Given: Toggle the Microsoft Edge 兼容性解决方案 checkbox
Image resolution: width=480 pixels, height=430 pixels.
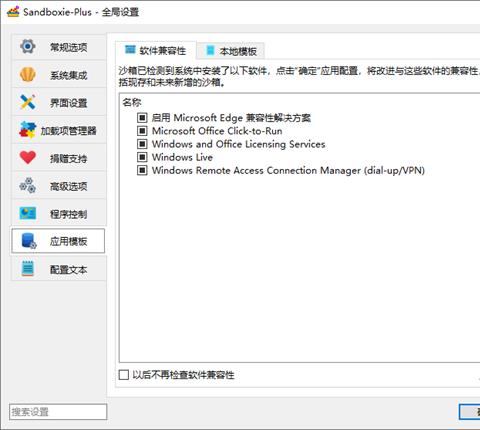Looking at the screenshot, I should pos(142,117).
